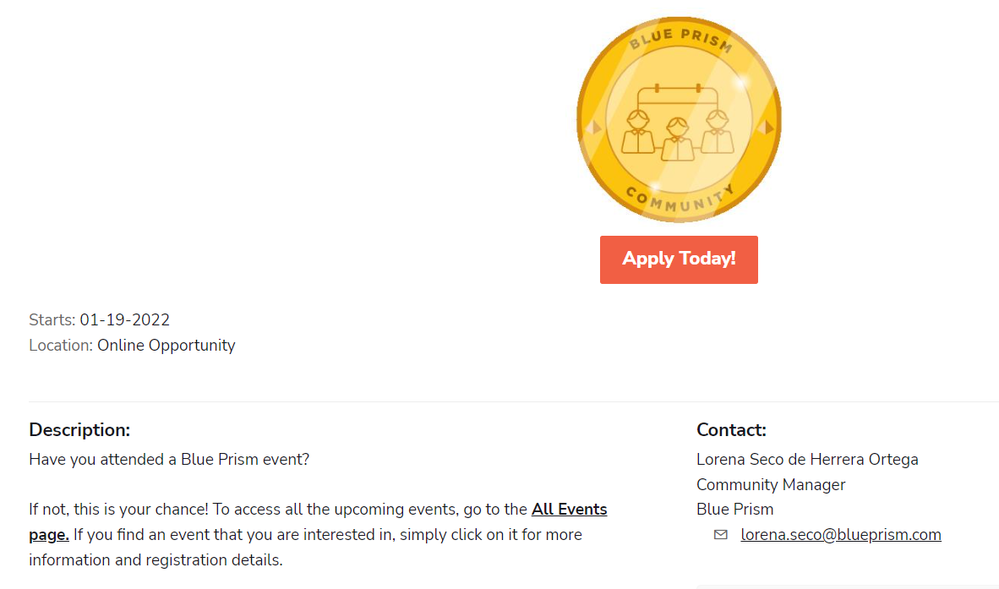999x589 pixels.
Task: Click the envelope icon beside the email
Action: pyautogui.click(x=720, y=535)
